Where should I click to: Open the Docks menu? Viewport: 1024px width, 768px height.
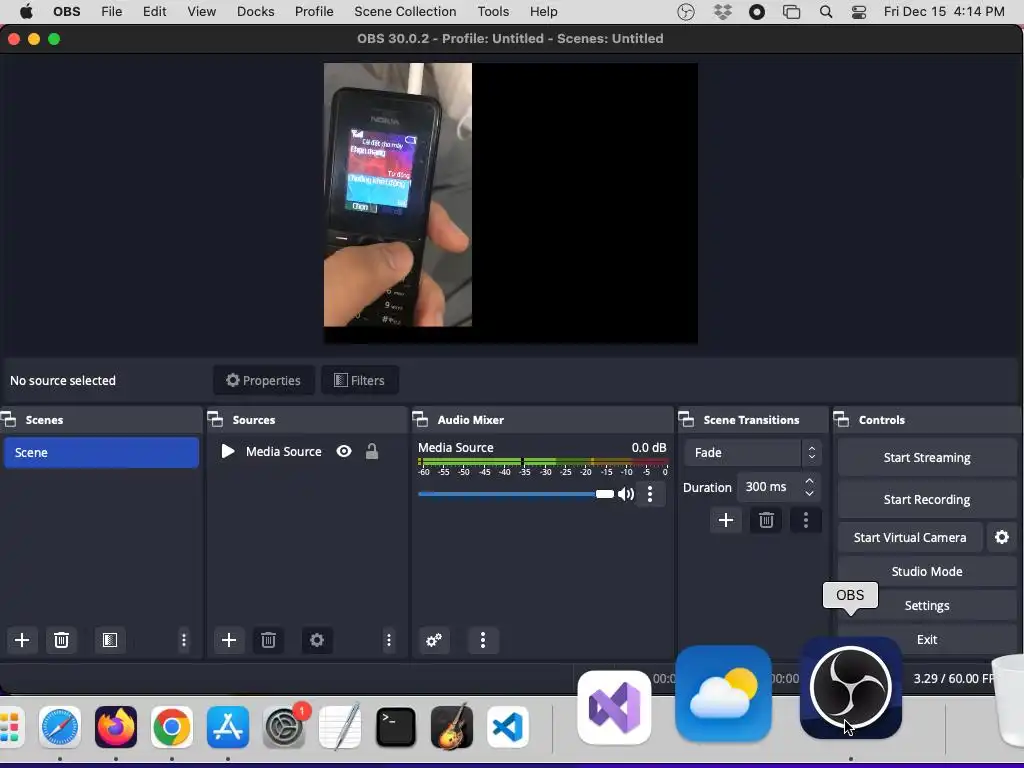click(255, 12)
